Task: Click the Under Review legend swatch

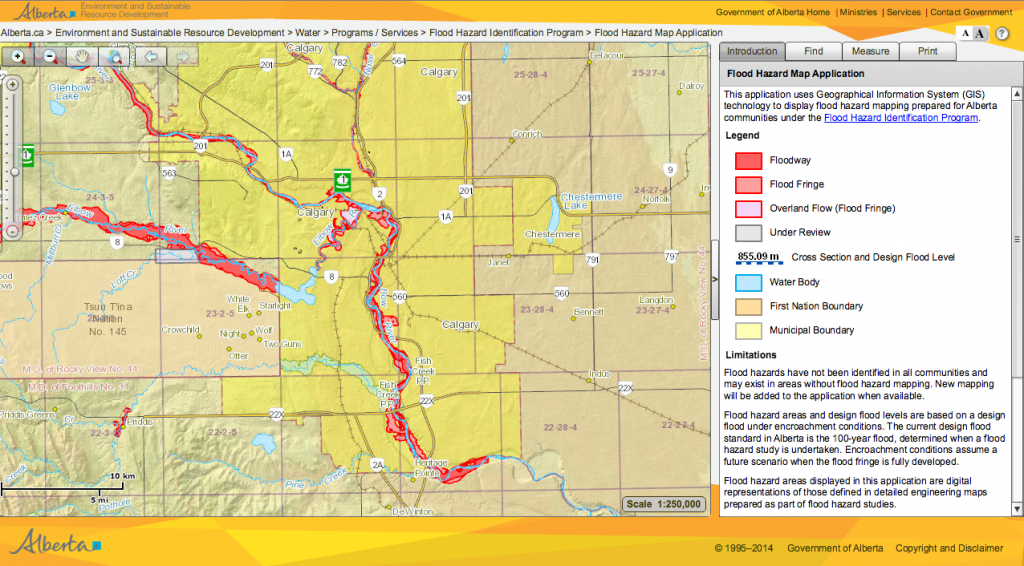Action: click(x=748, y=233)
